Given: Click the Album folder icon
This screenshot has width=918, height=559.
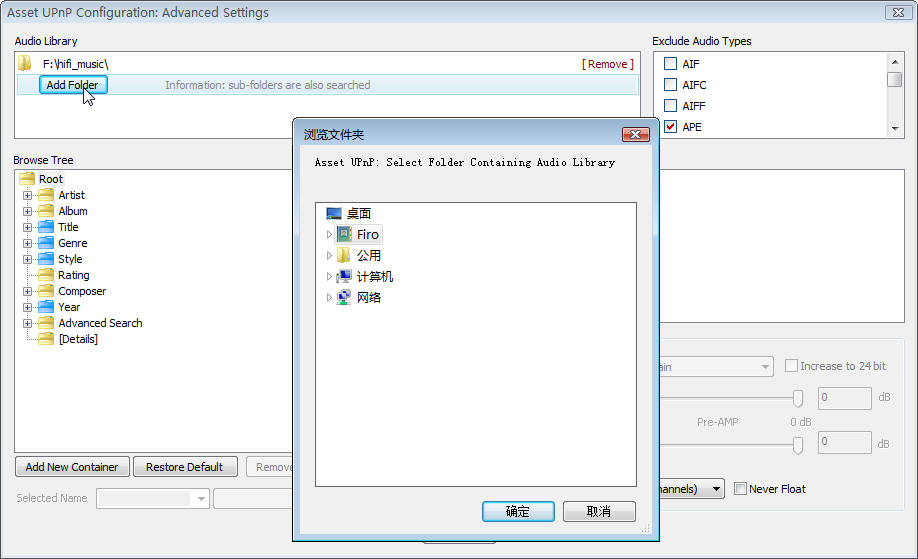Looking at the screenshot, I should pyautogui.click(x=46, y=211).
